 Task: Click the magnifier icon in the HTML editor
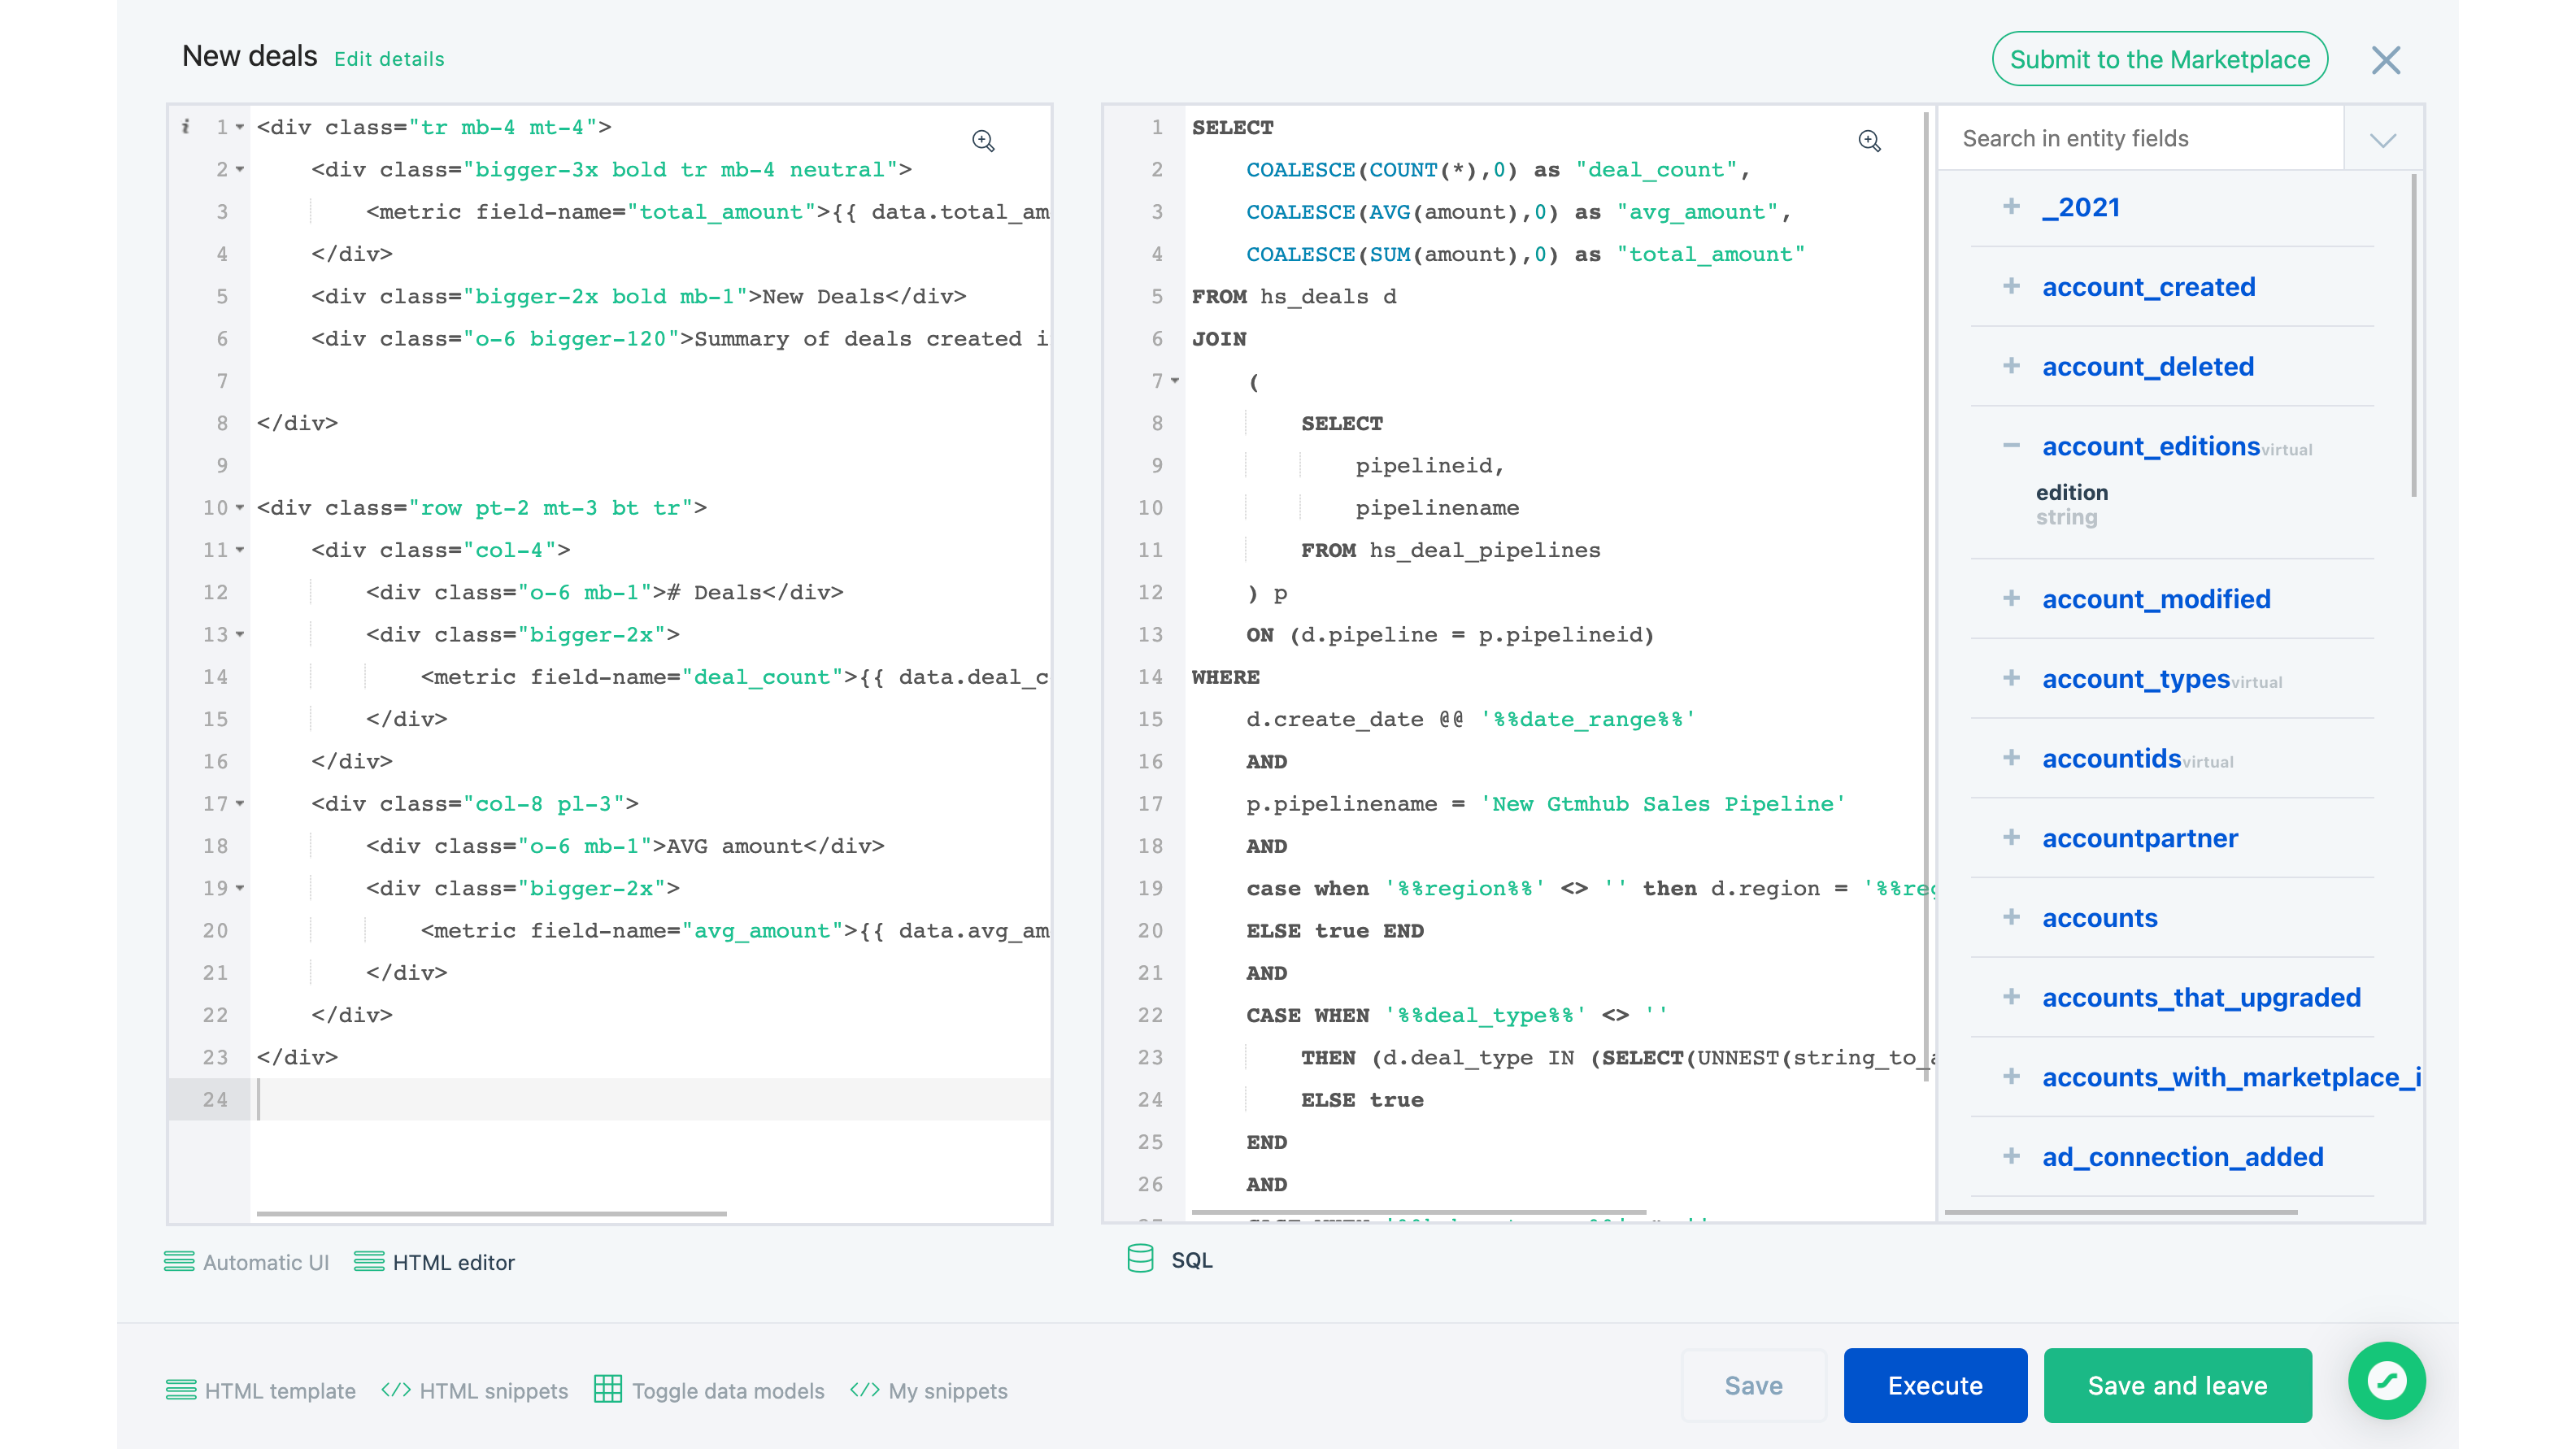pyautogui.click(x=983, y=141)
